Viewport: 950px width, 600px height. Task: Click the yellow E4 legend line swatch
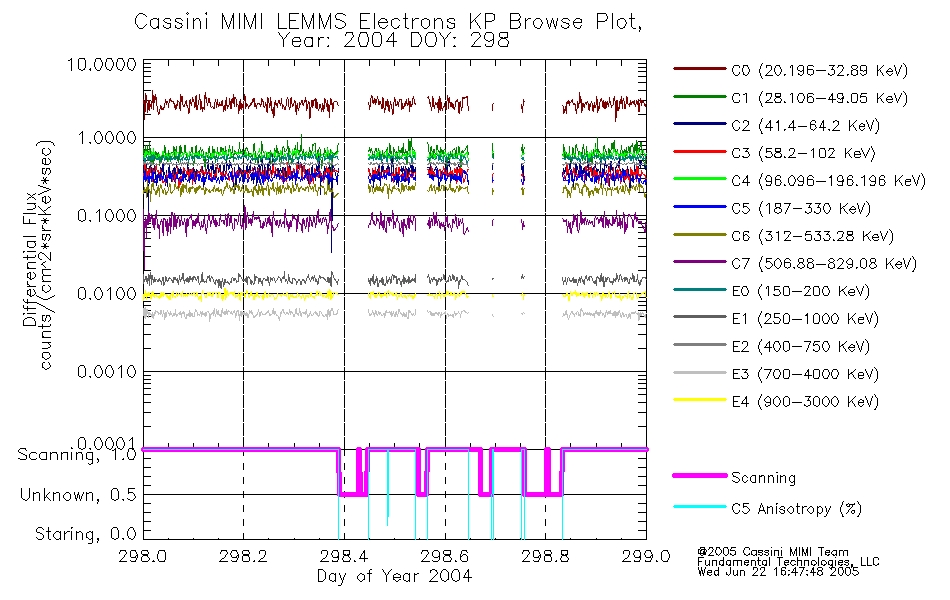[x=699, y=400]
